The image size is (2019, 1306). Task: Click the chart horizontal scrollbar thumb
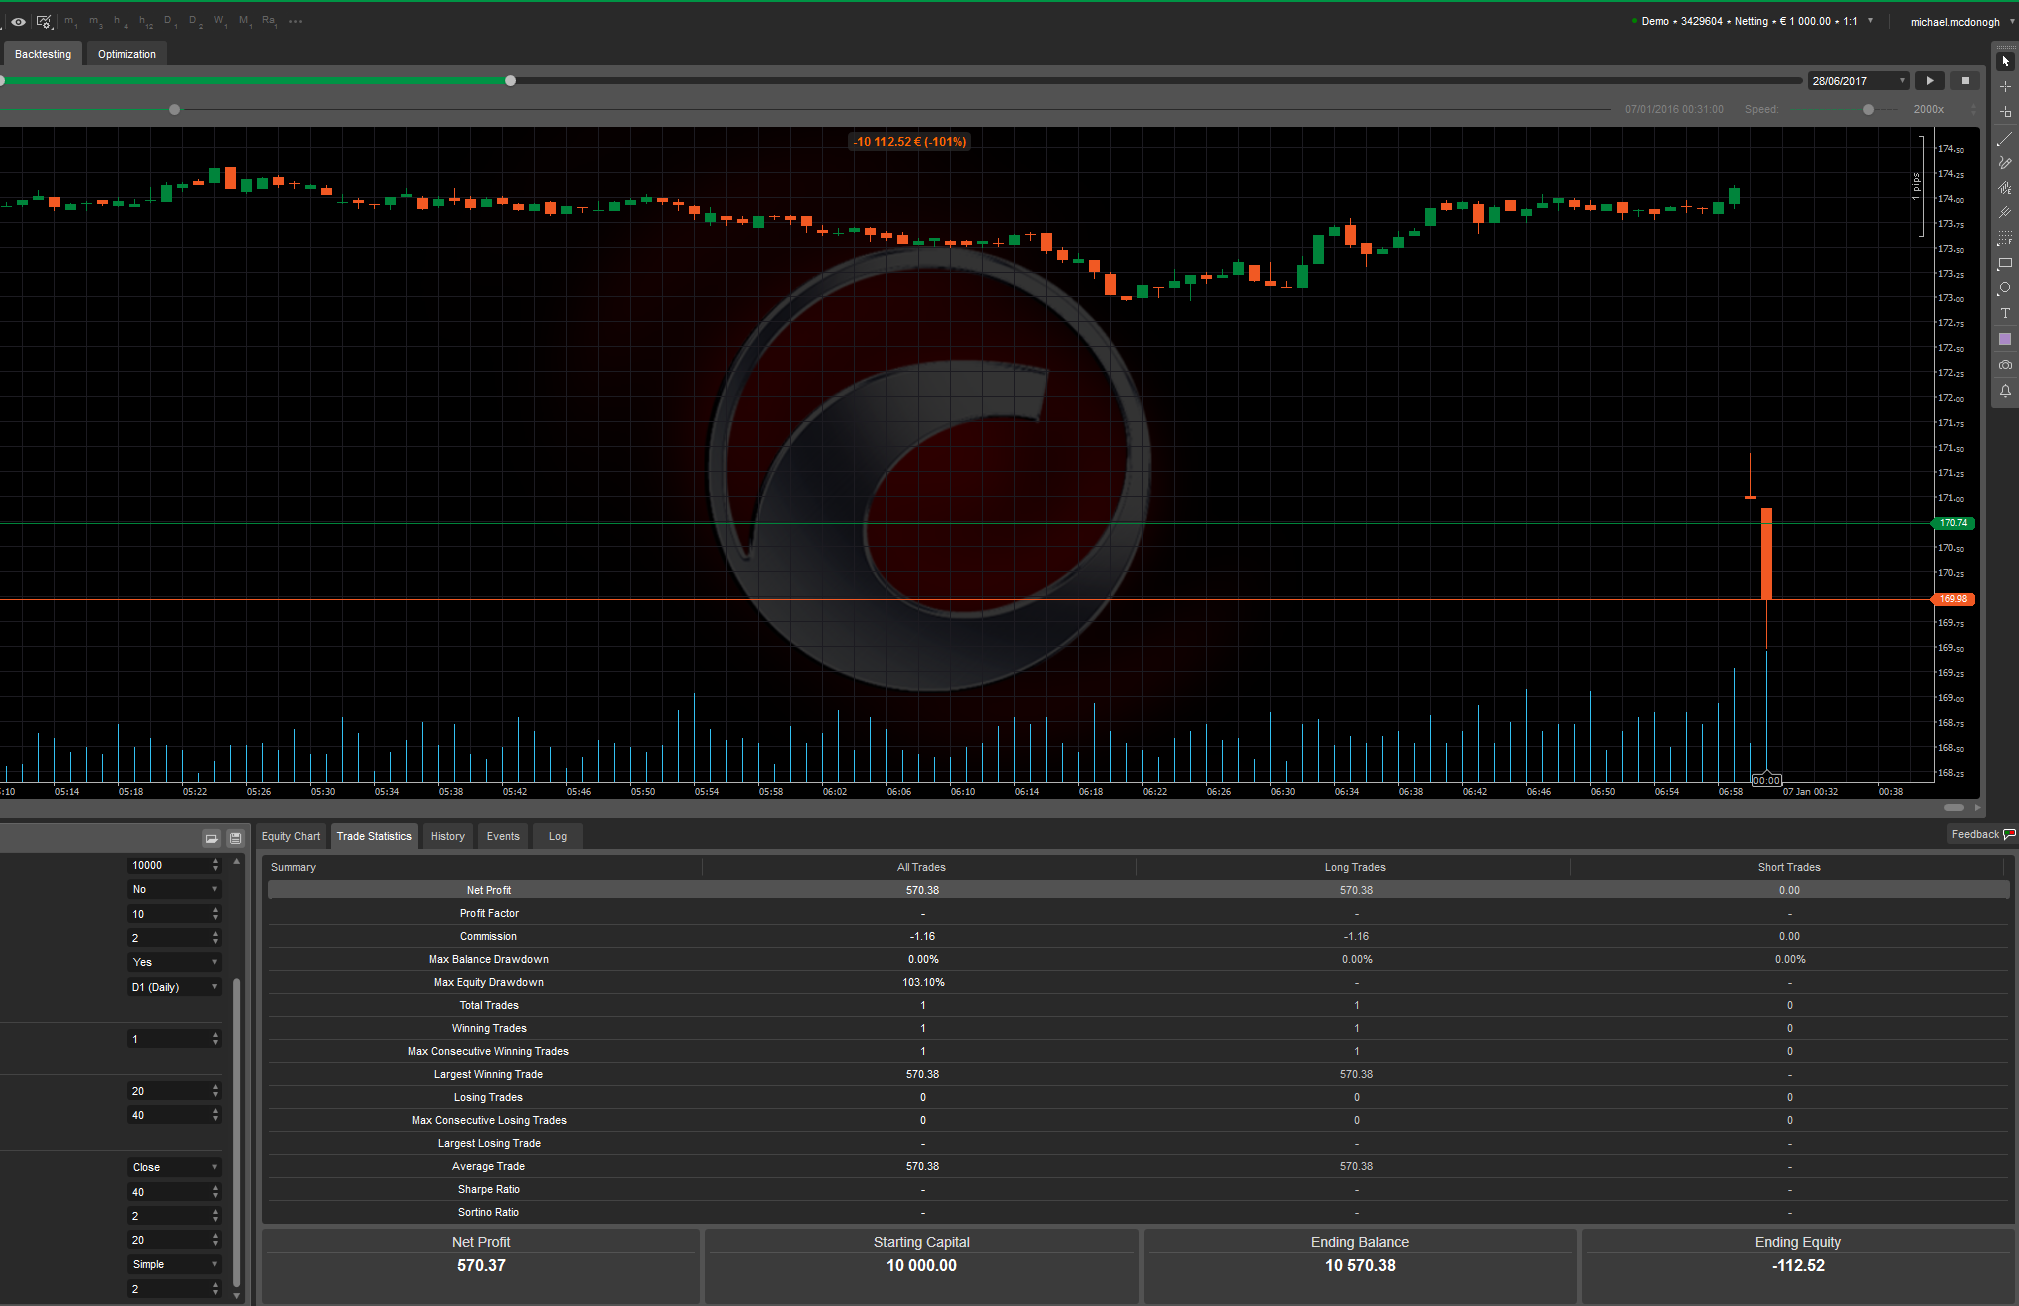coord(1954,807)
